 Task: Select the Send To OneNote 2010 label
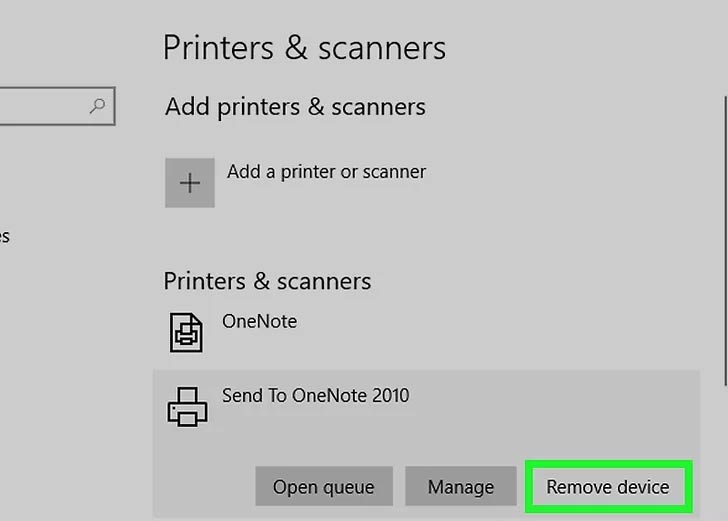click(315, 396)
